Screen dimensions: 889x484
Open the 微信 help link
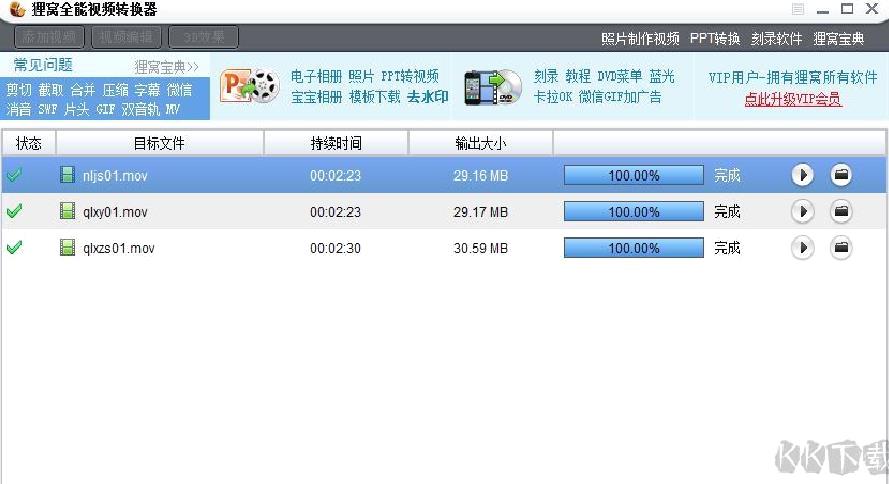pos(179,90)
